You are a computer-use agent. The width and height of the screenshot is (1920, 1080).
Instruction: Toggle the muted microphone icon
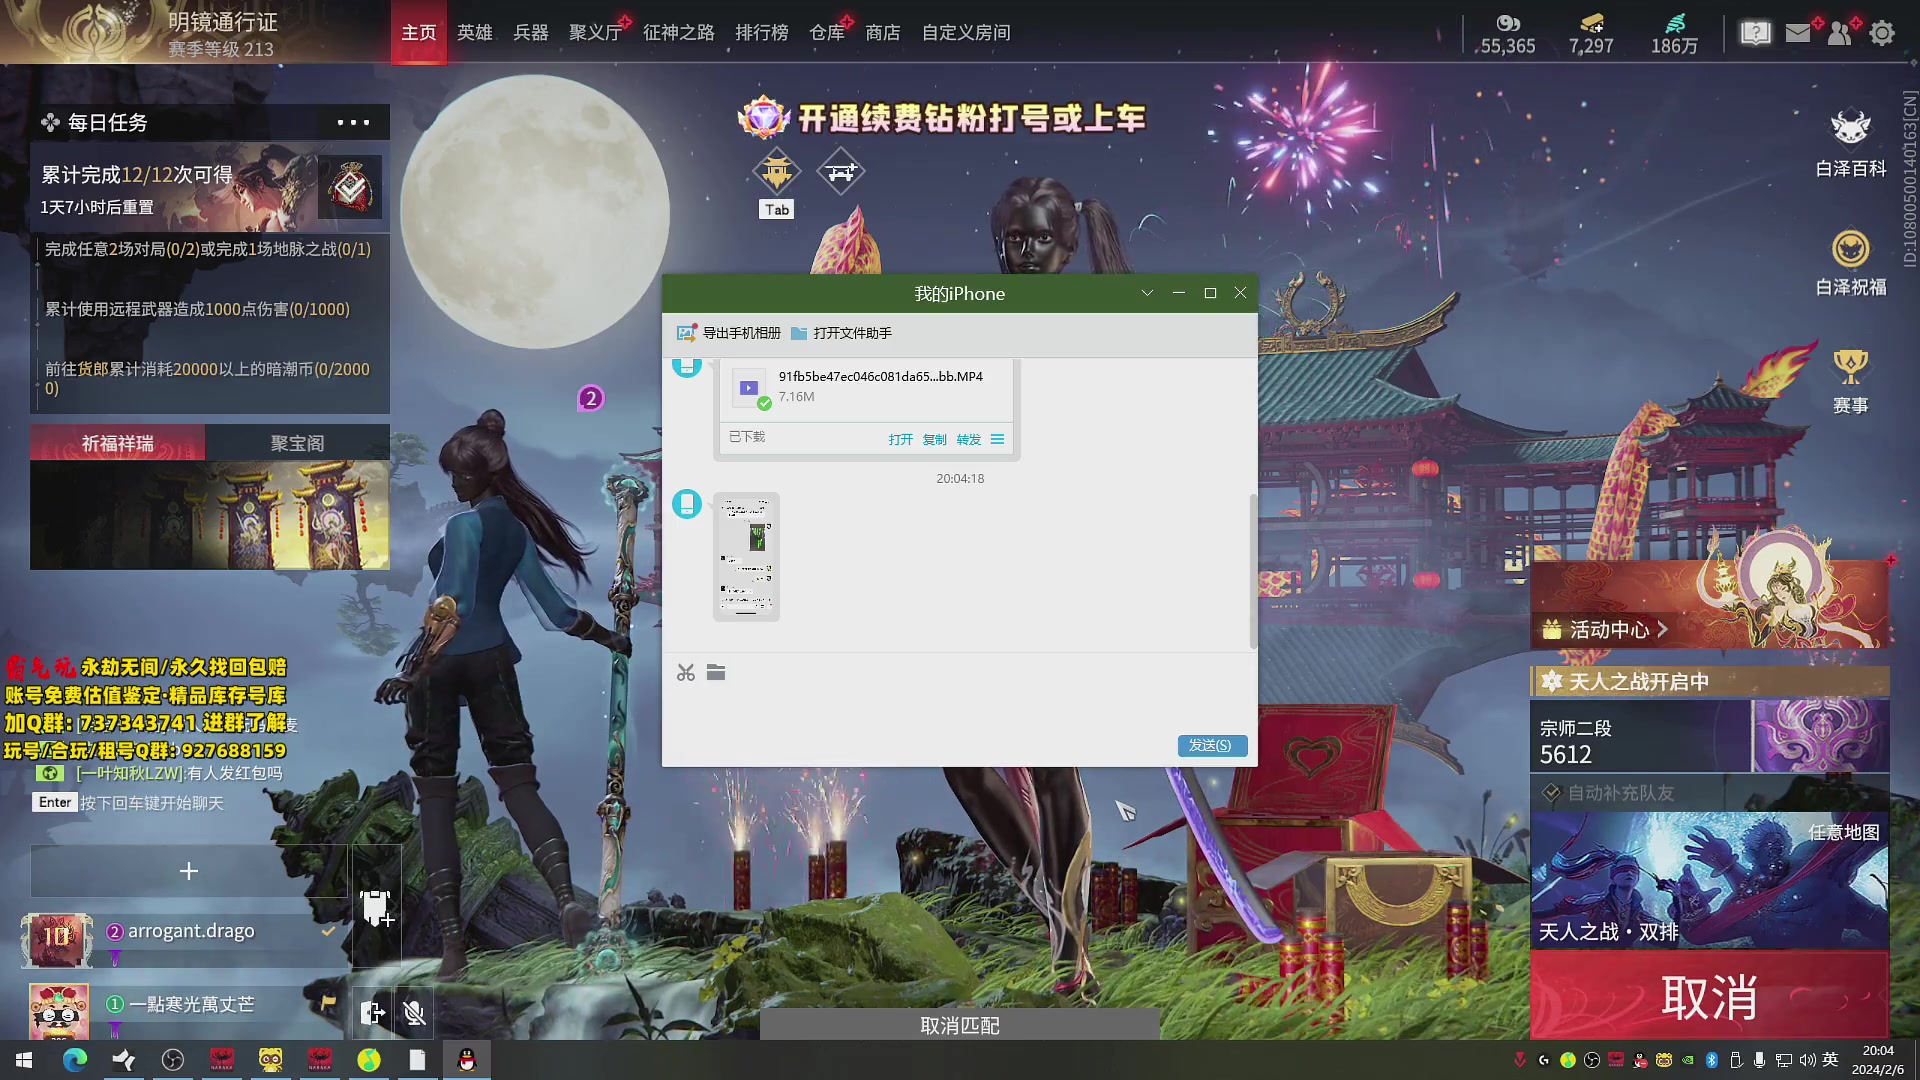pyautogui.click(x=414, y=1013)
